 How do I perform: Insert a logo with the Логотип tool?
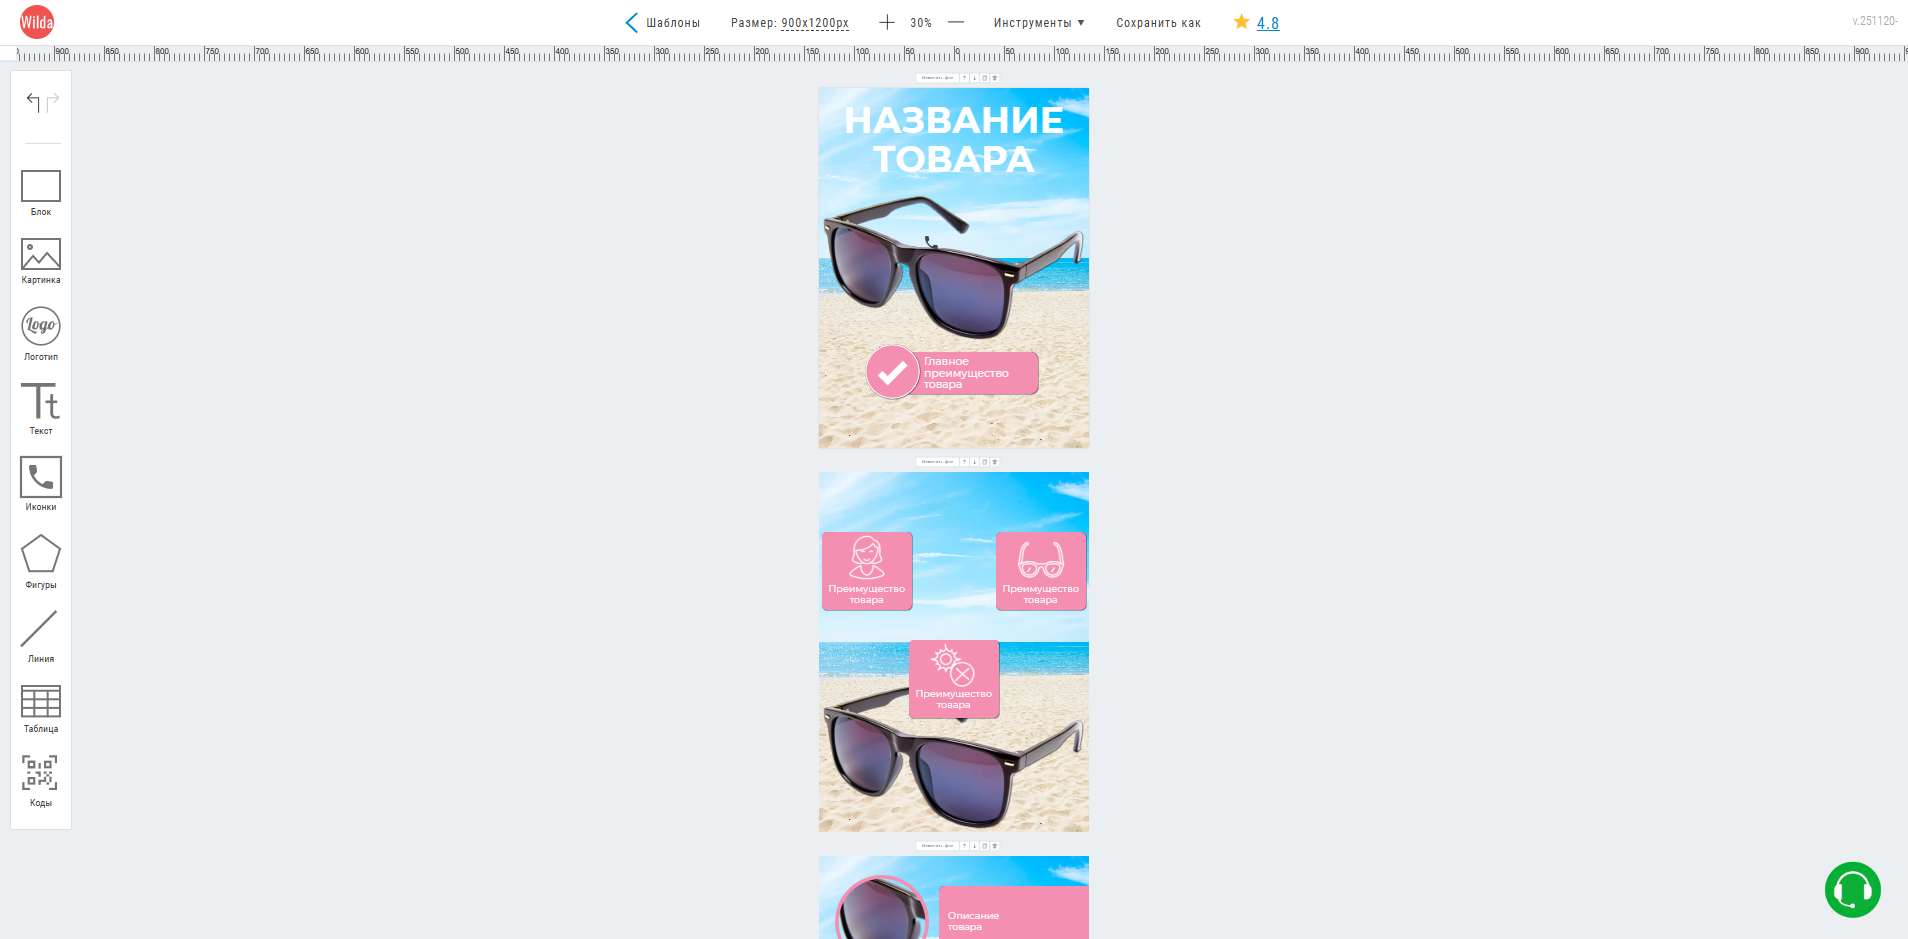pyautogui.click(x=41, y=334)
